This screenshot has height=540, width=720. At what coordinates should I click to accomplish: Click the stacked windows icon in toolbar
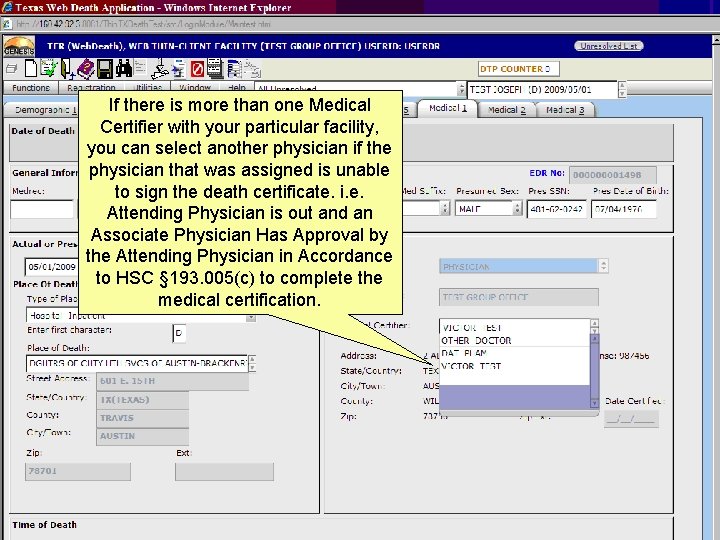(x=11, y=69)
